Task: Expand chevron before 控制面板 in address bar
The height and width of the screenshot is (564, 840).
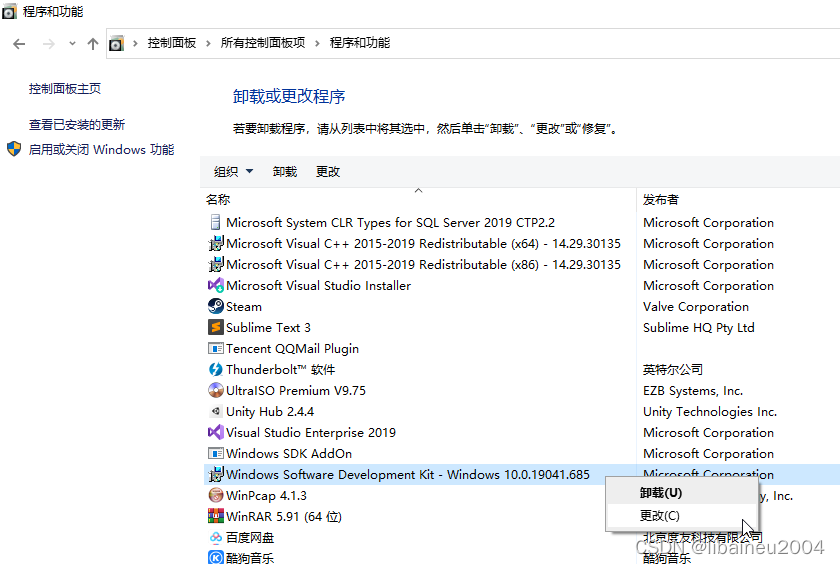Action: 136,43
